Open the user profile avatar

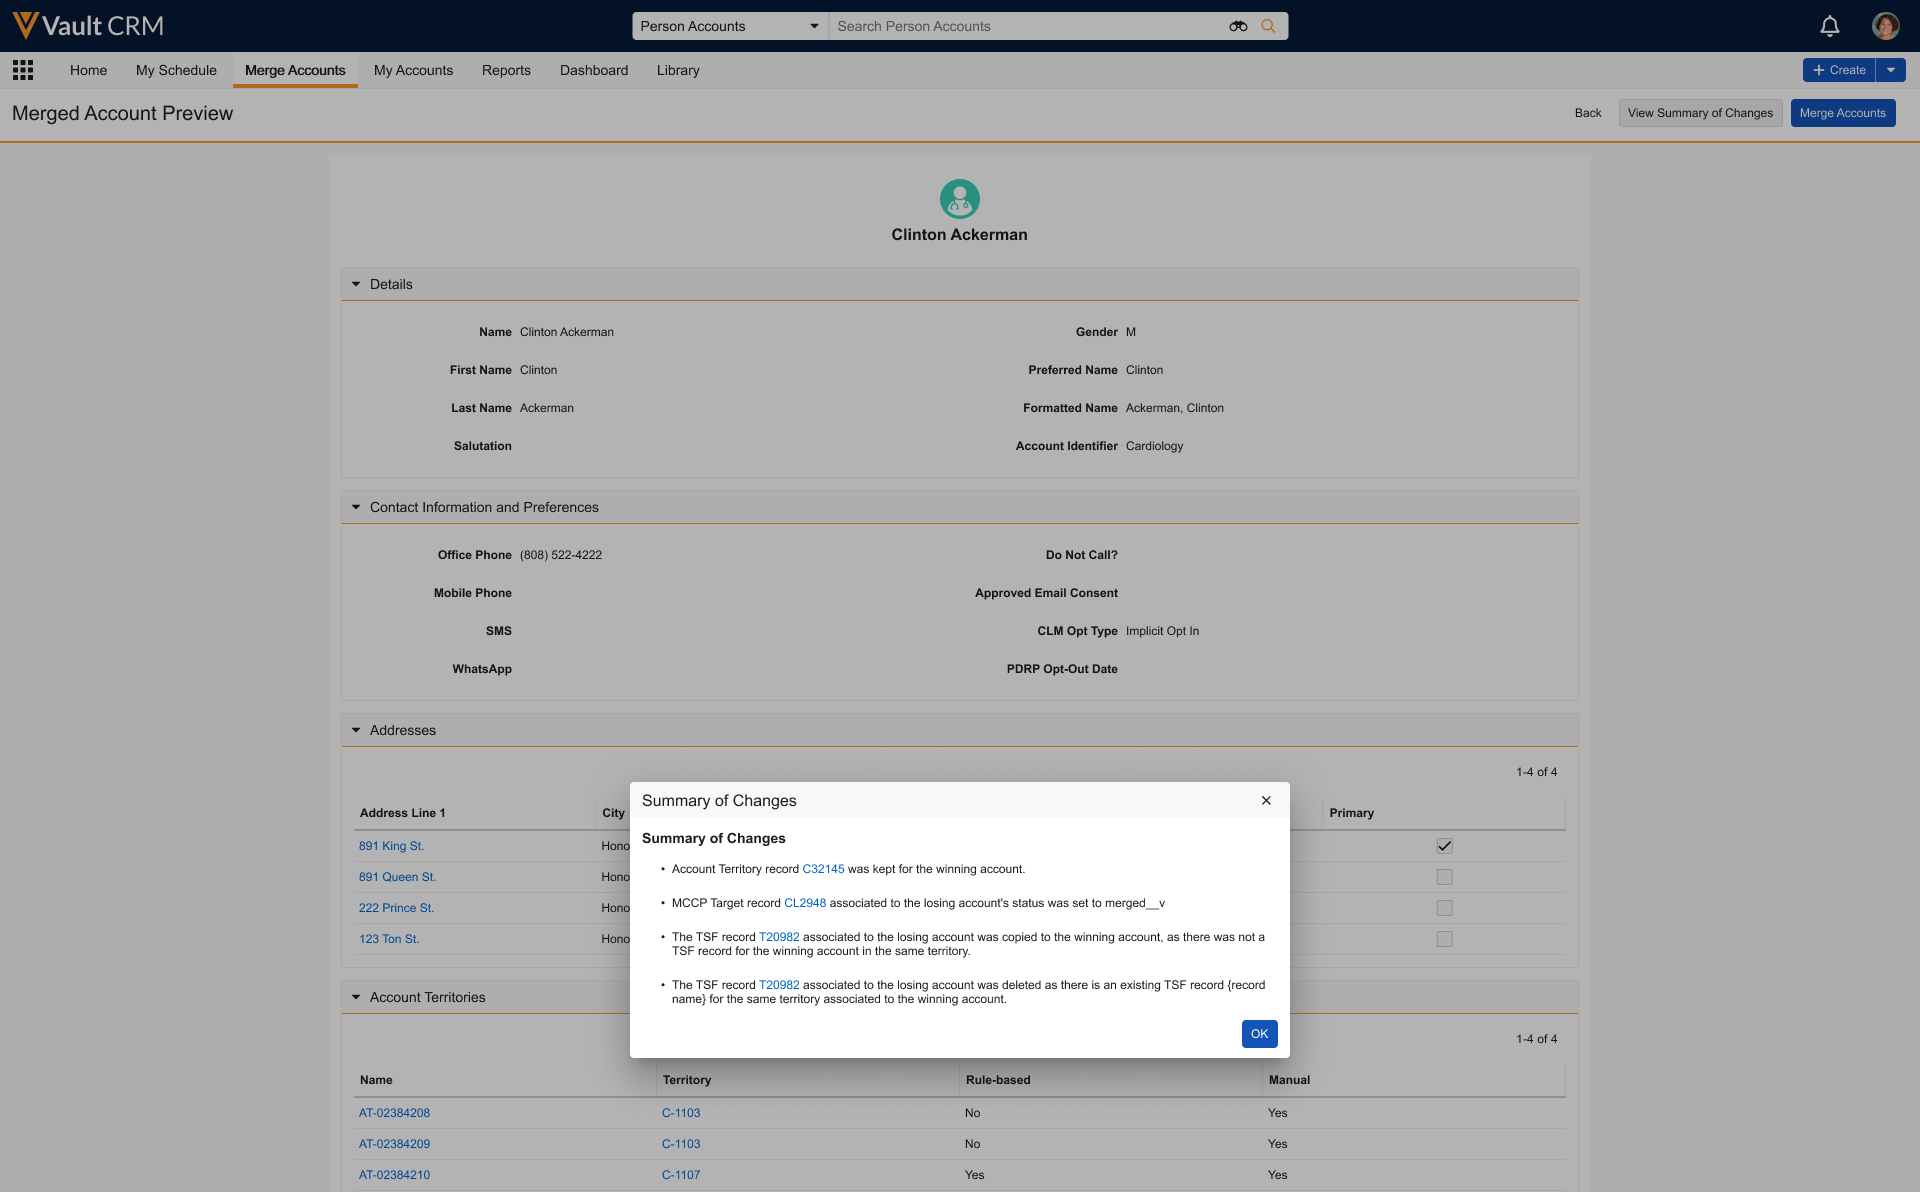[1885, 26]
